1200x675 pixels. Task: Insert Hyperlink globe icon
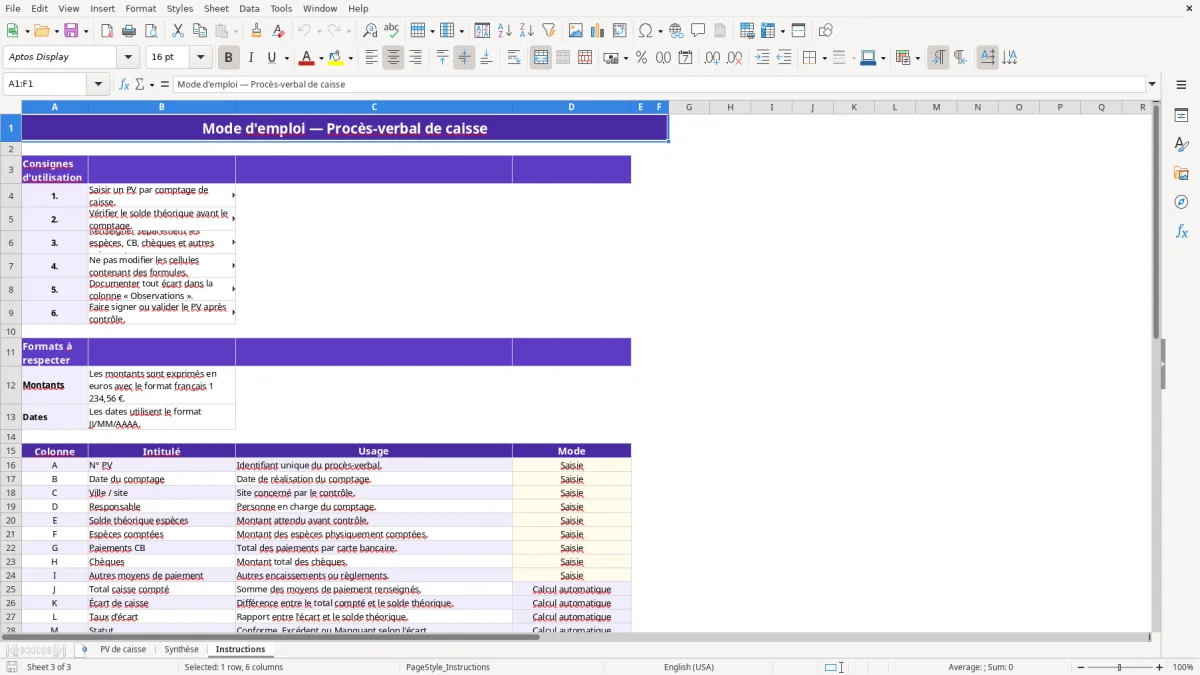tap(676, 31)
